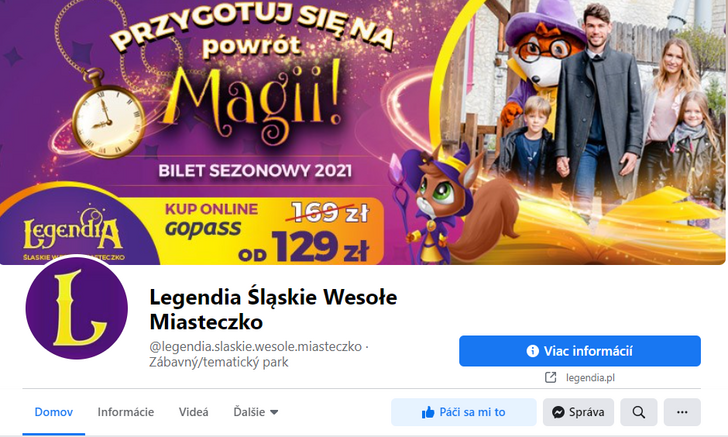
Task: Click the @legendia.slaskie.wesole.miasteczko username
Action: coord(255,346)
